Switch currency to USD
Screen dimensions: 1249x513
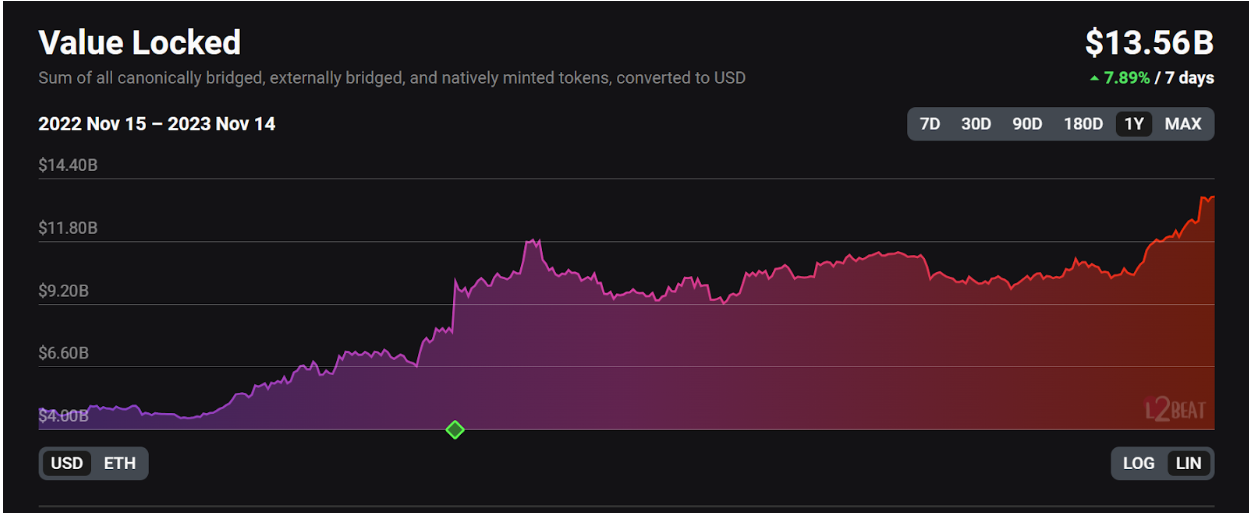coord(67,463)
